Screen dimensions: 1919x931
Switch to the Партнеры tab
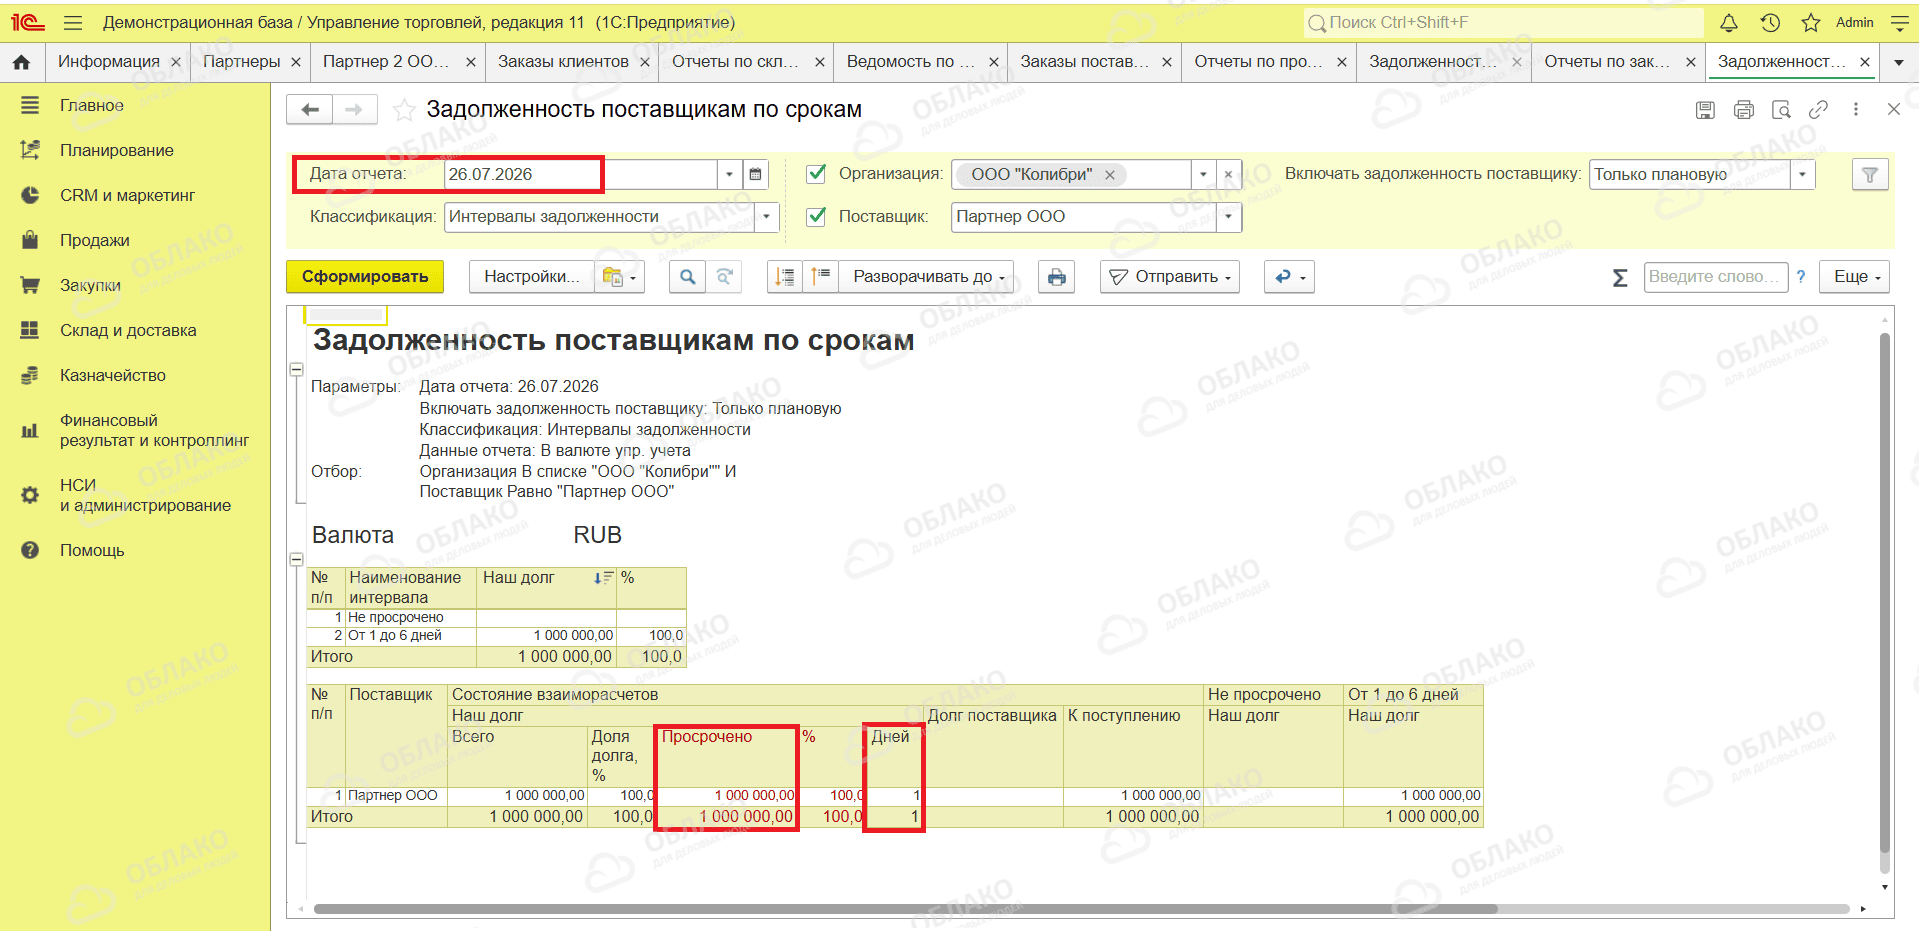point(242,62)
